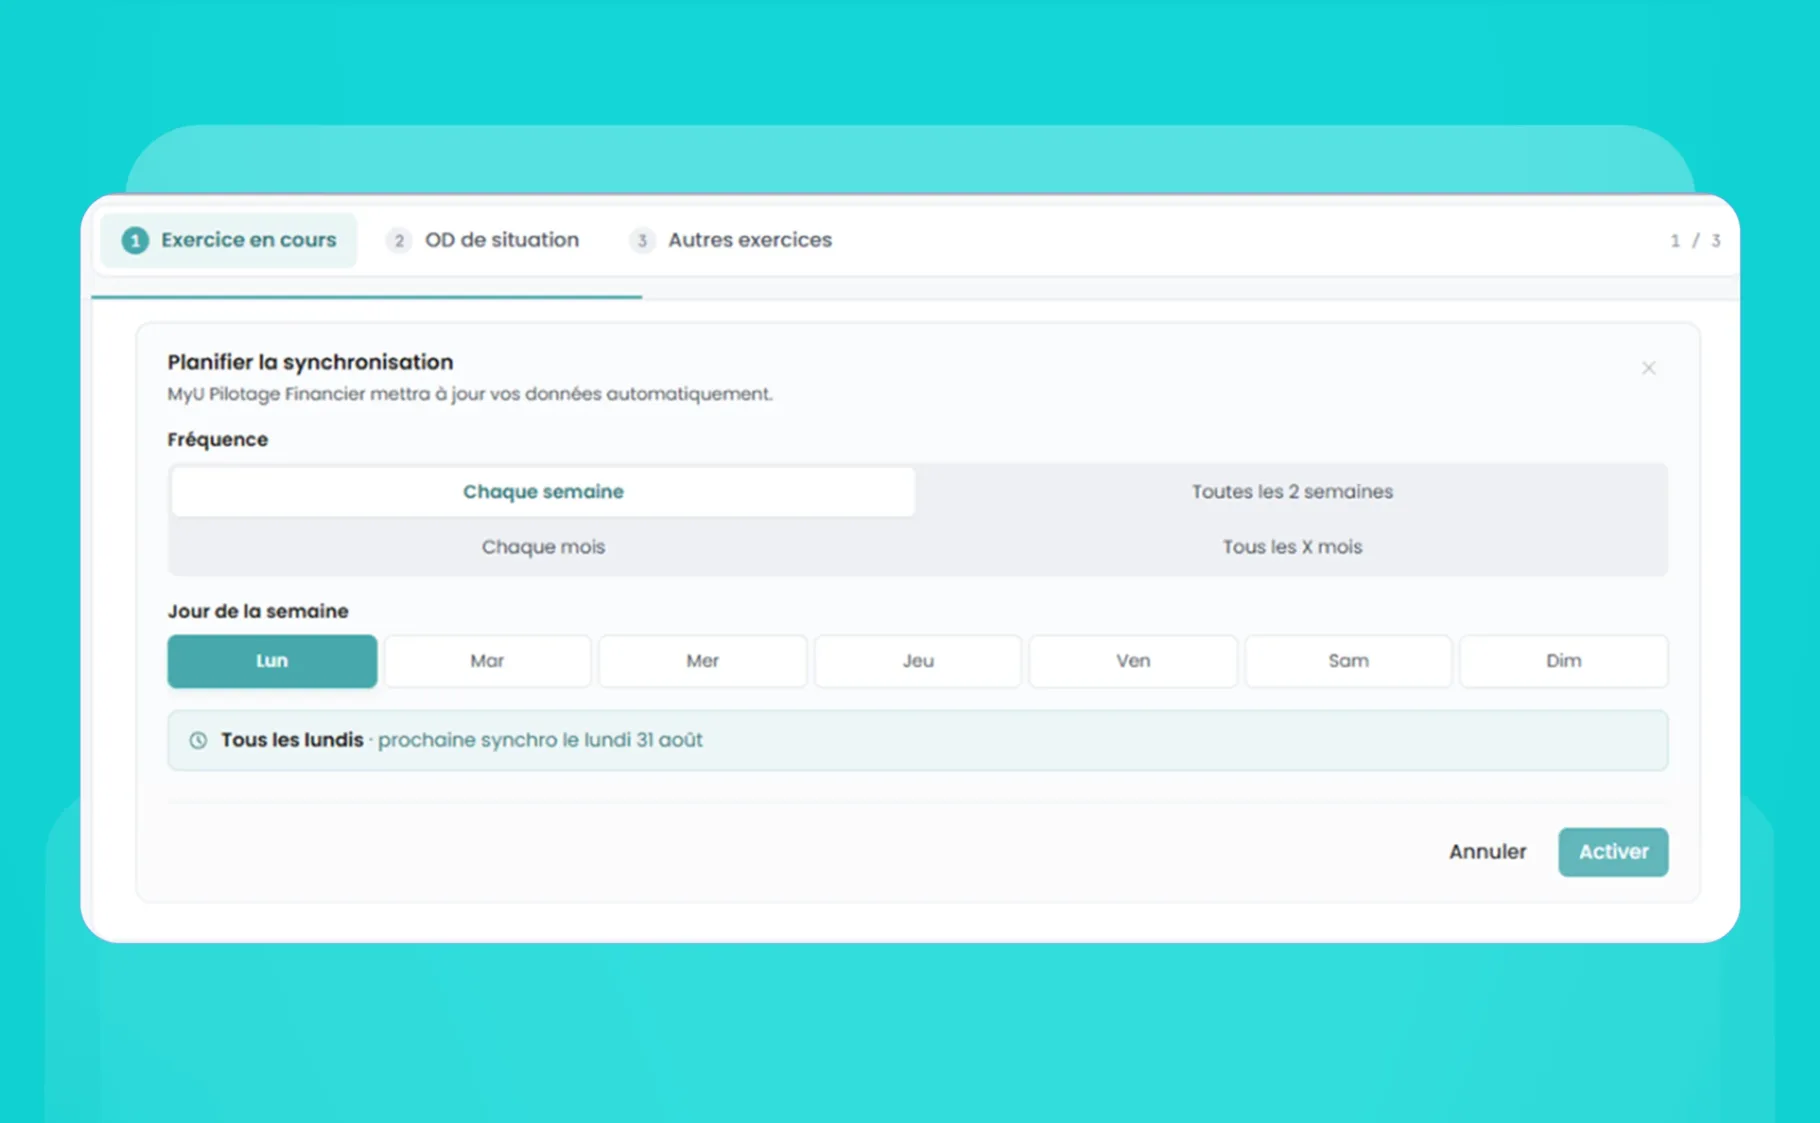The image size is (1820, 1123).
Task: Click the Planifier la synchronisation heading
Action: click(310, 362)
